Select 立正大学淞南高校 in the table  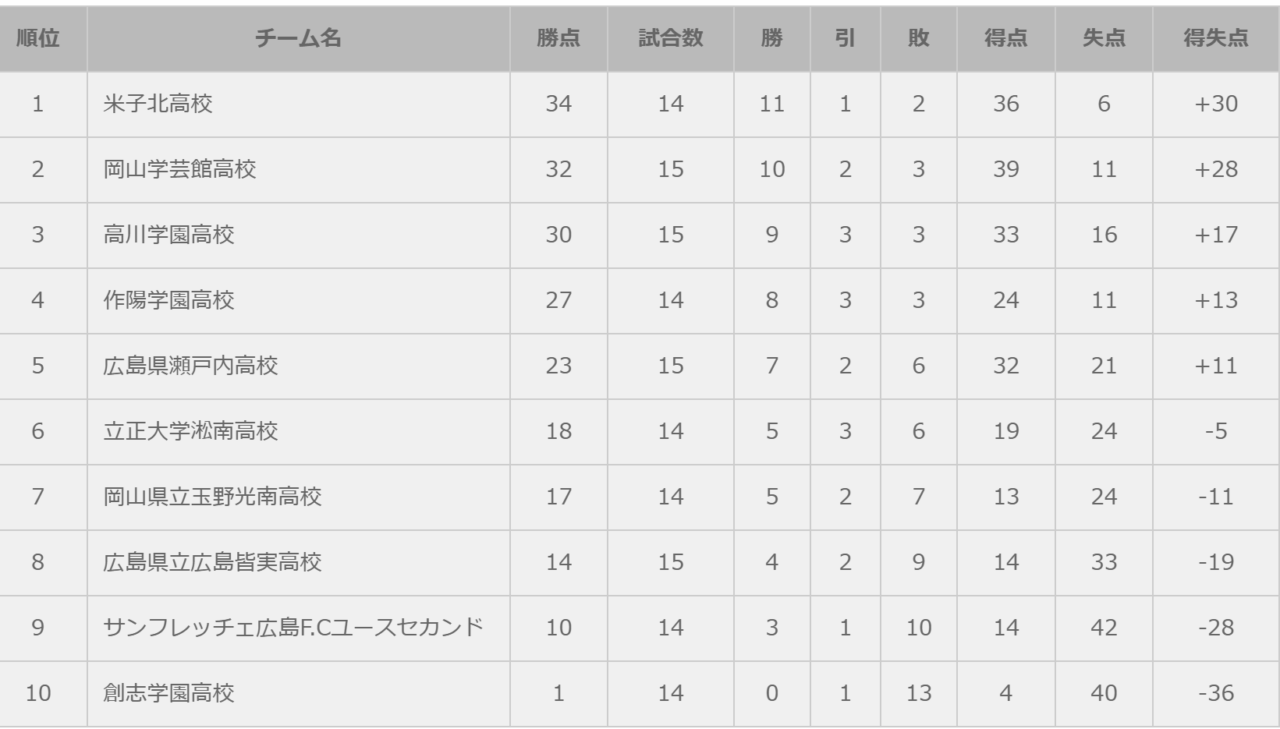click(x=191, y=432)
